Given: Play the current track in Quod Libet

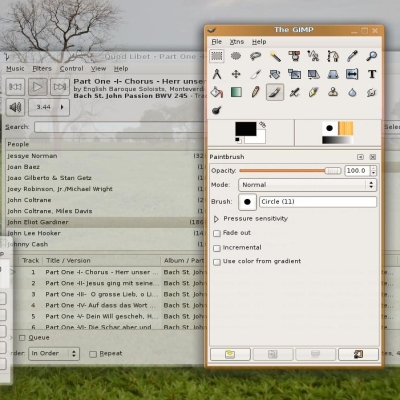Looking at the screenshot, I should pos(38,87).
